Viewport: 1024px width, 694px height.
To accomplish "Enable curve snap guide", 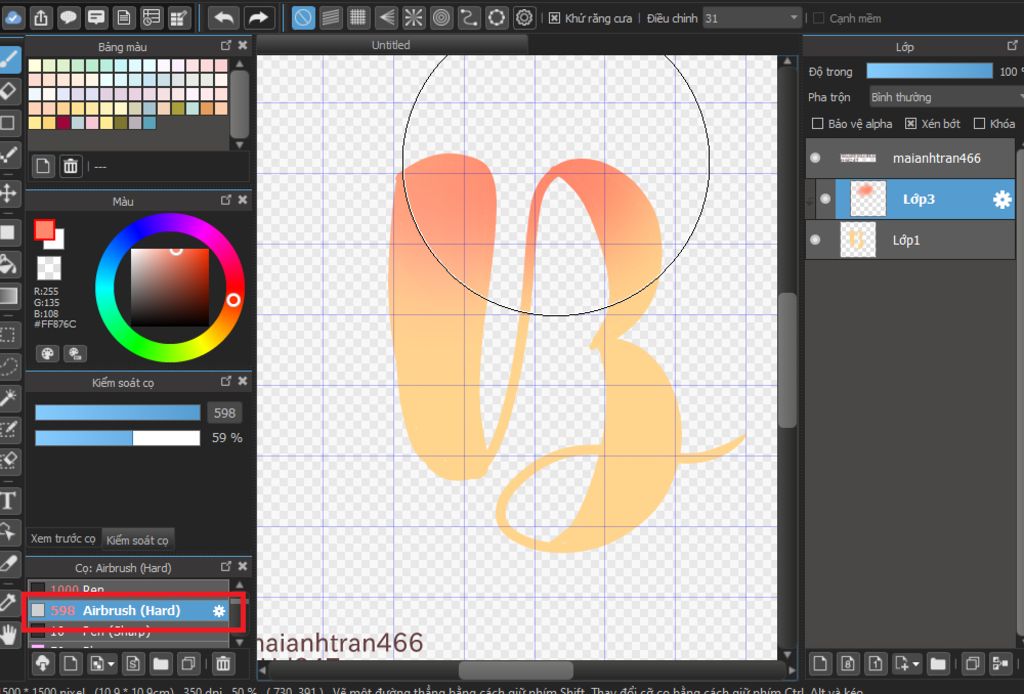I will point(469,18).
